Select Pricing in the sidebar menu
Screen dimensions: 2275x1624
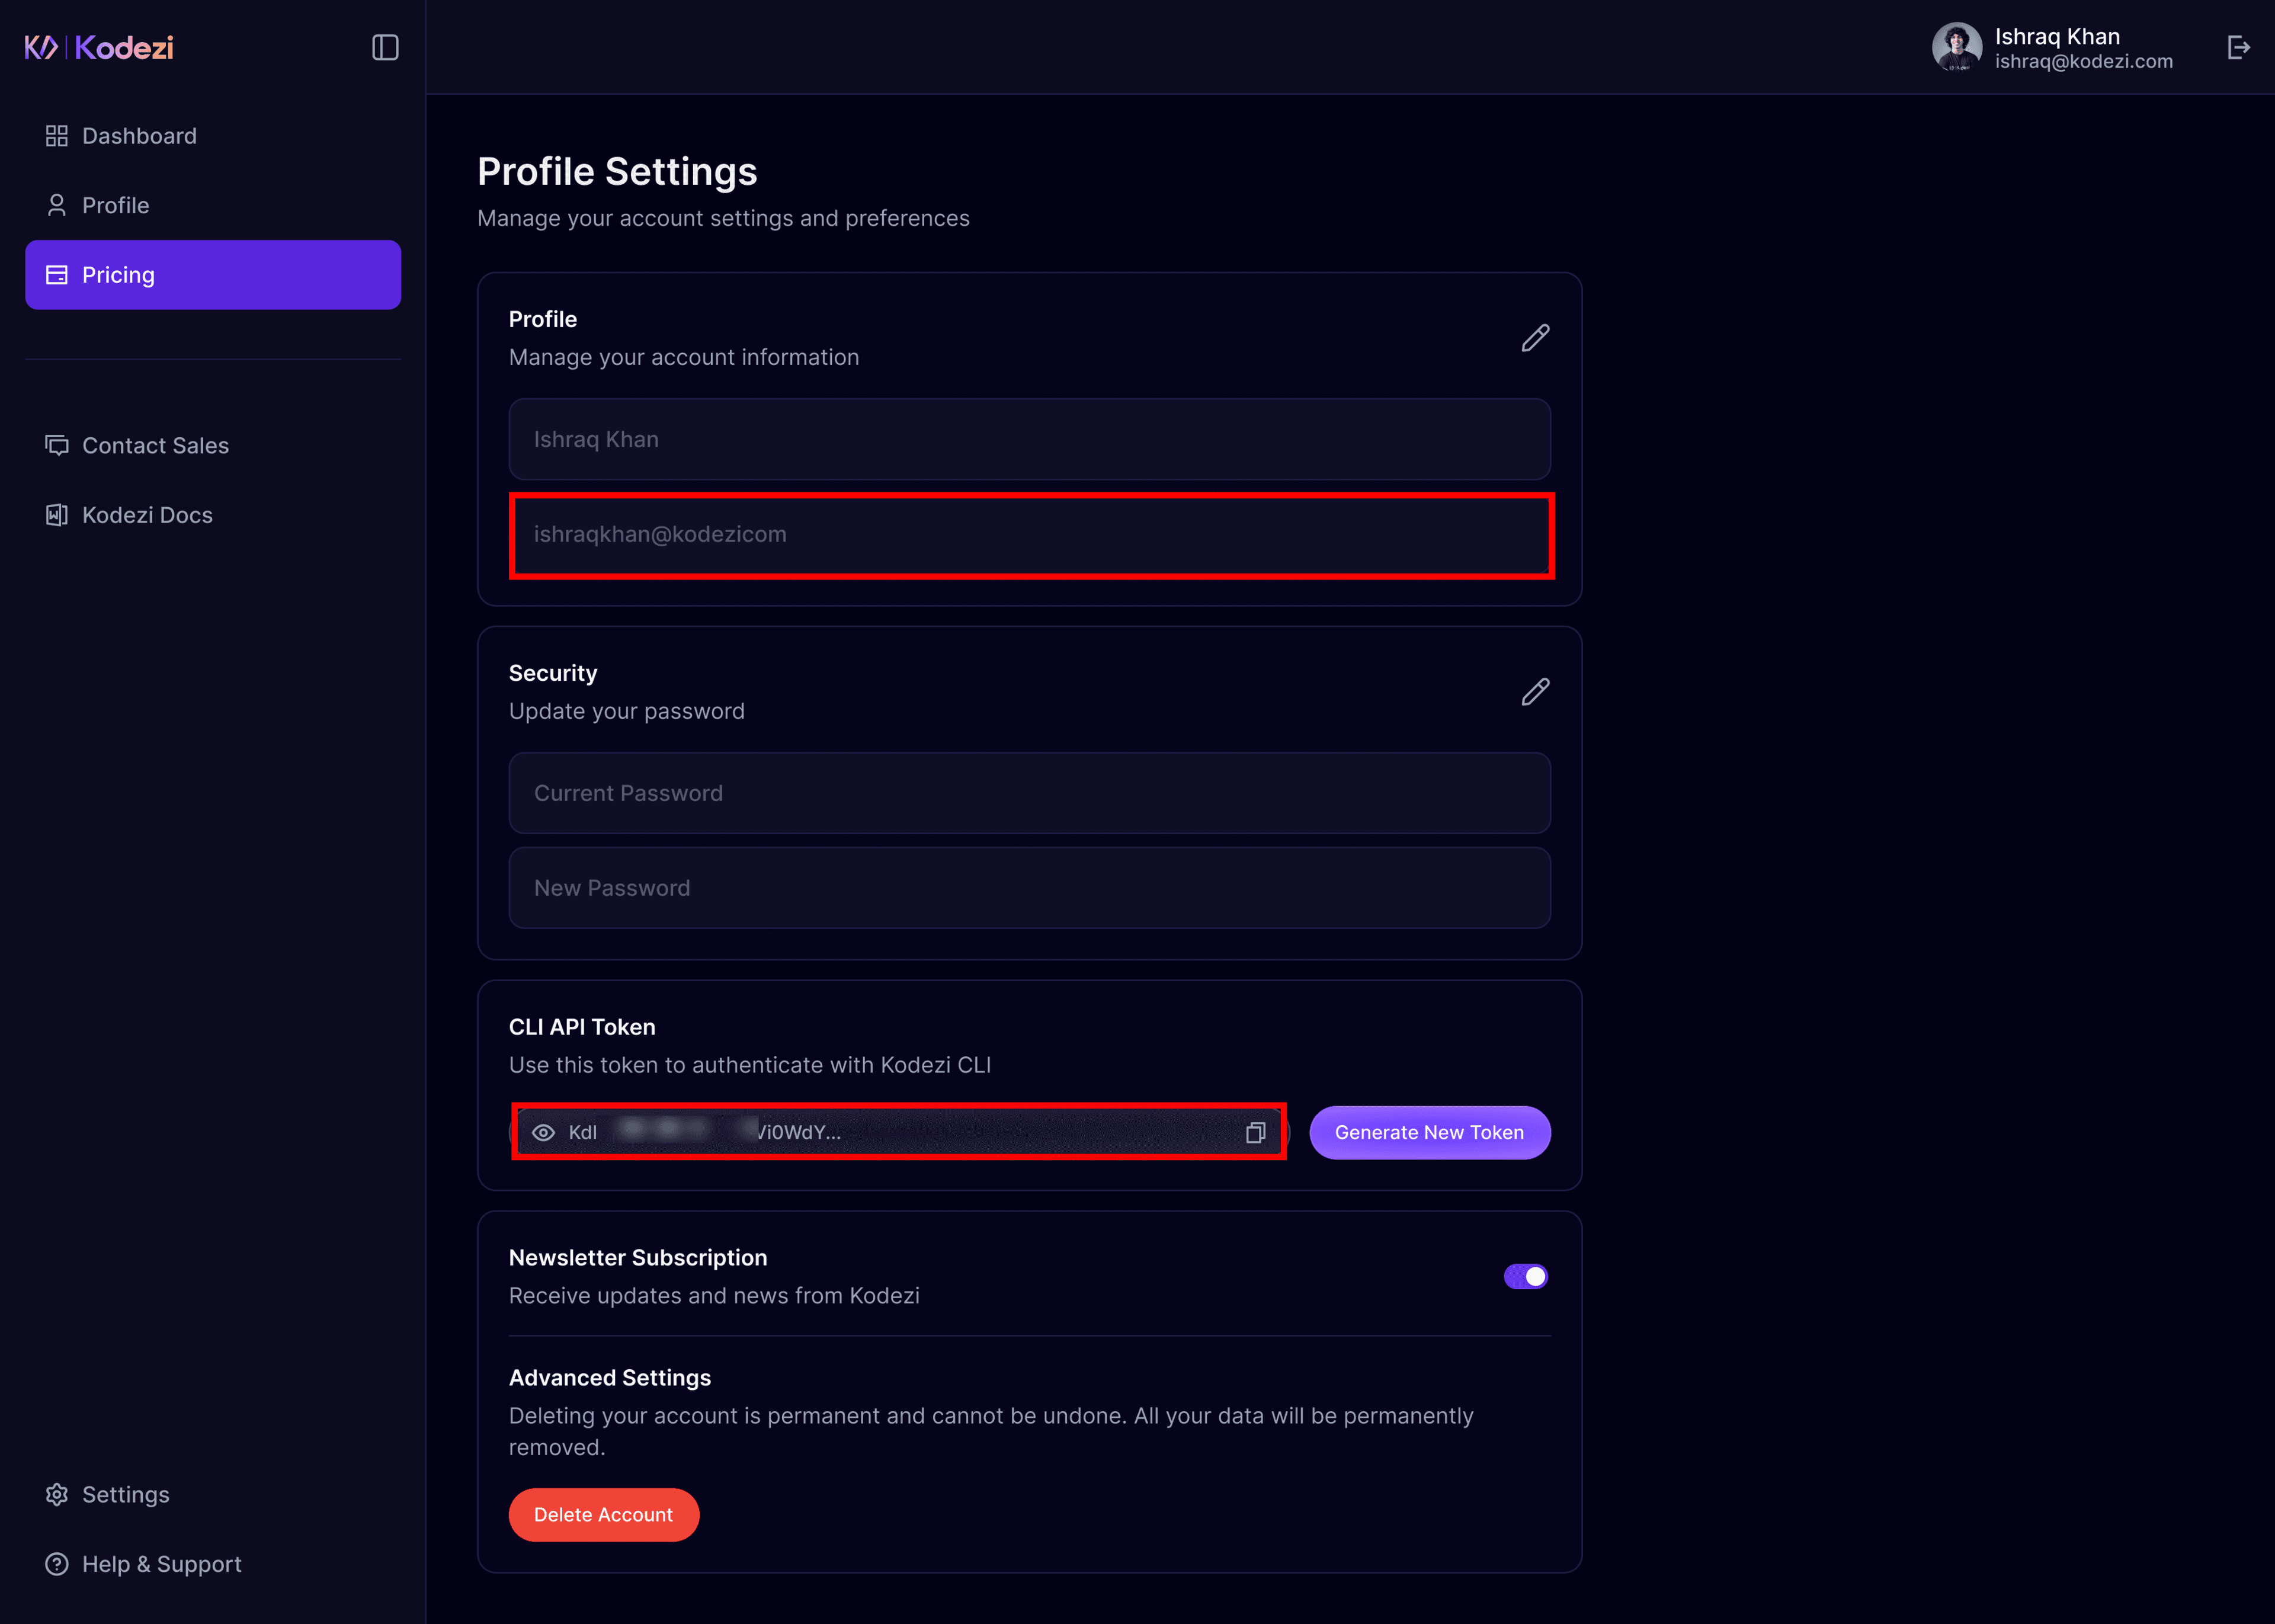[118, 274]
